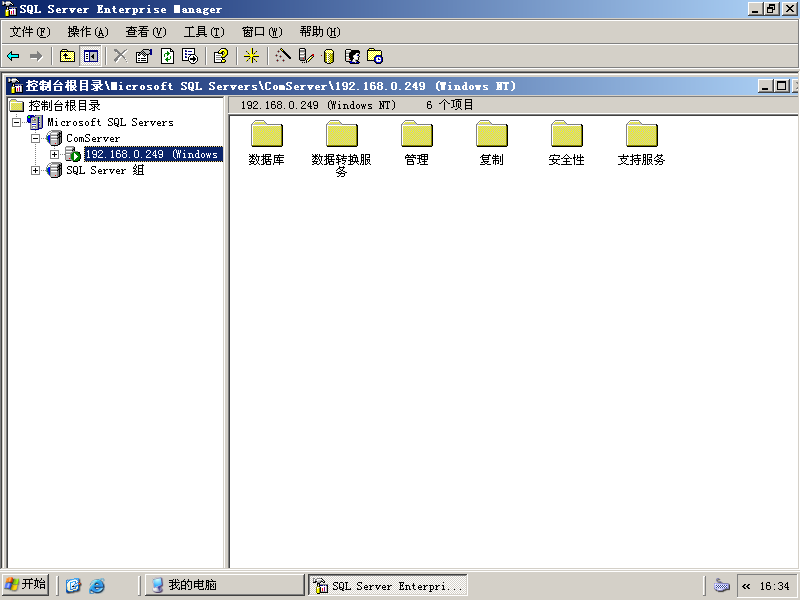Click the SQL Server Enterprise Manager taskbar button

pos(388,585)
